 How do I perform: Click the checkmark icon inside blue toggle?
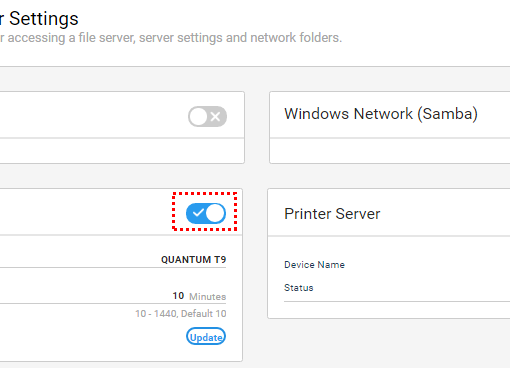(198, 213)
